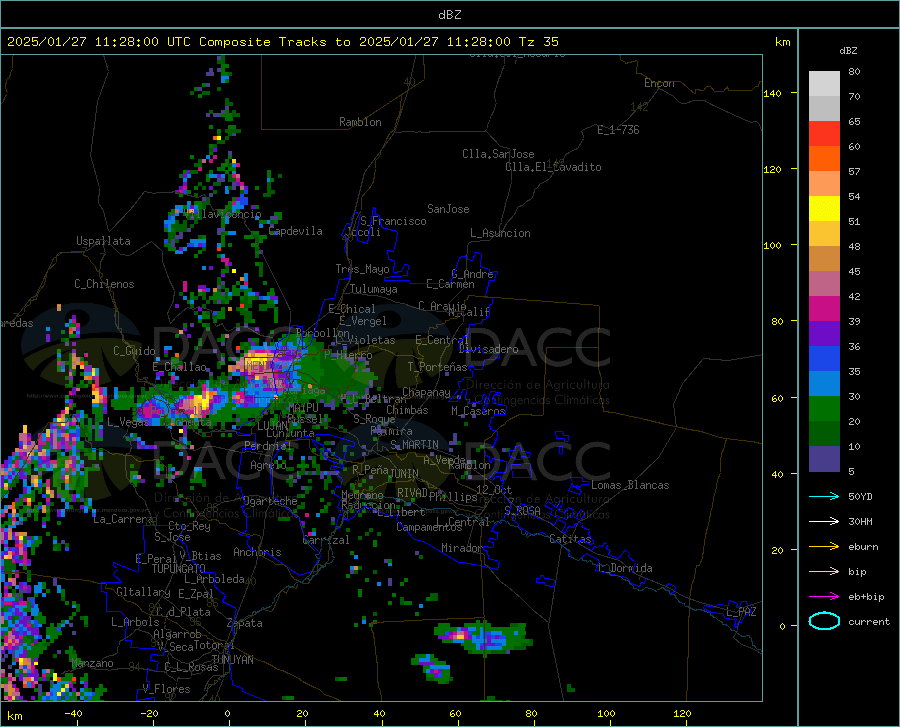Select the red 60-65 dBZ legend swatch

pyautogui.click(x=824, y=134)
